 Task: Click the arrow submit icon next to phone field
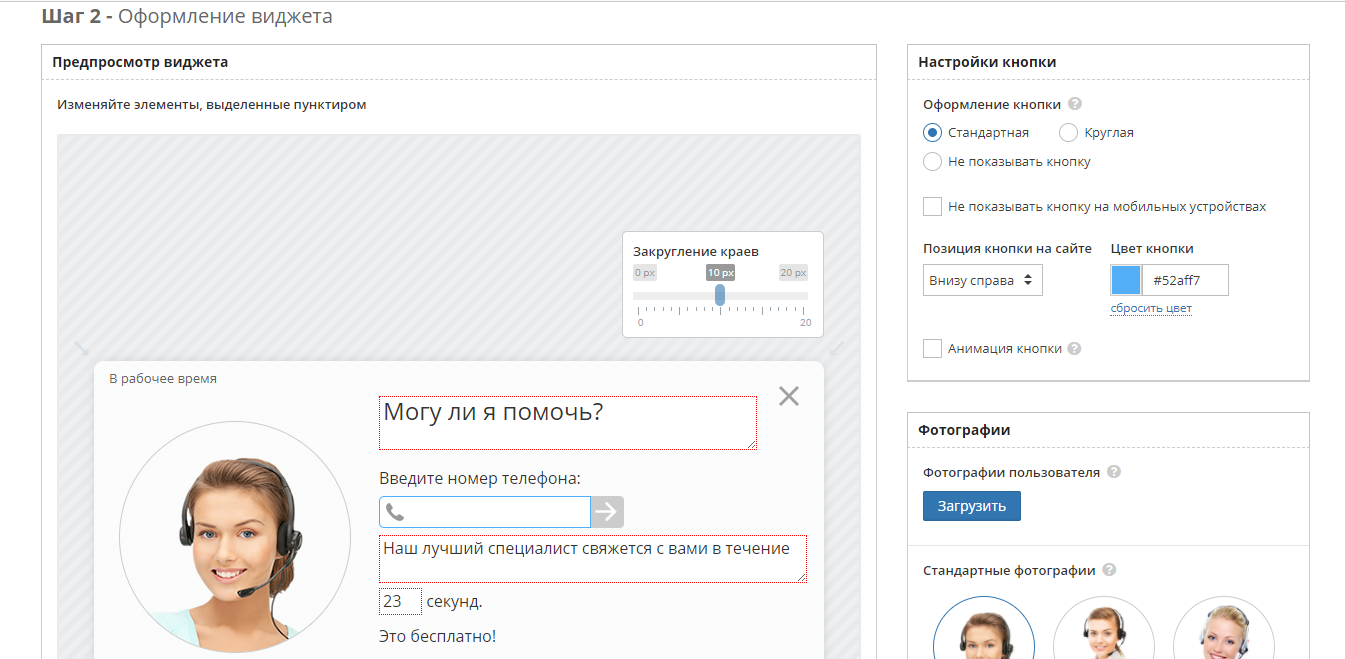[x=608, y=511]
